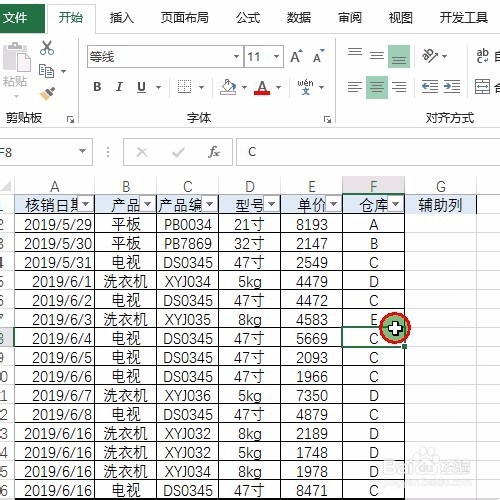500x500 pixels.
Task: Switch to the 公式 tab
Action: click(x=248, y=18)
